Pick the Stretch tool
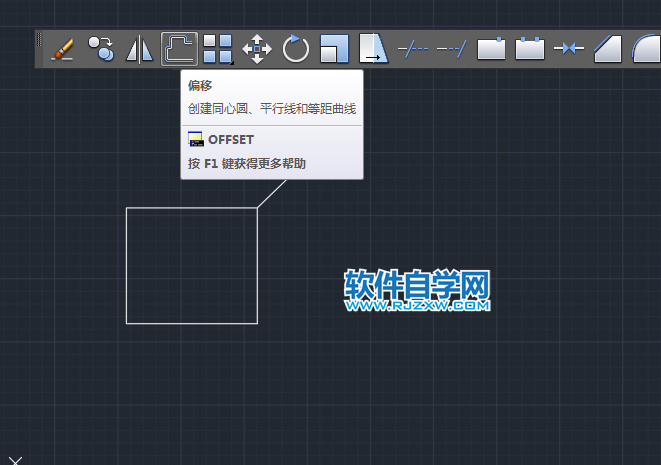The height and width of the screenshot is (465, 661). pos(373,48)
